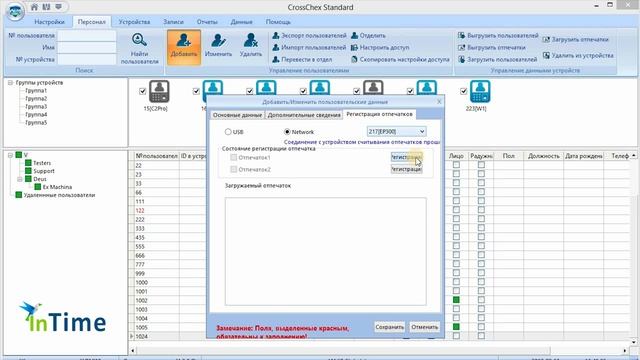640x360 pixels.
Task: Open the Помощь ribbon tab
Action: [278, 22]
